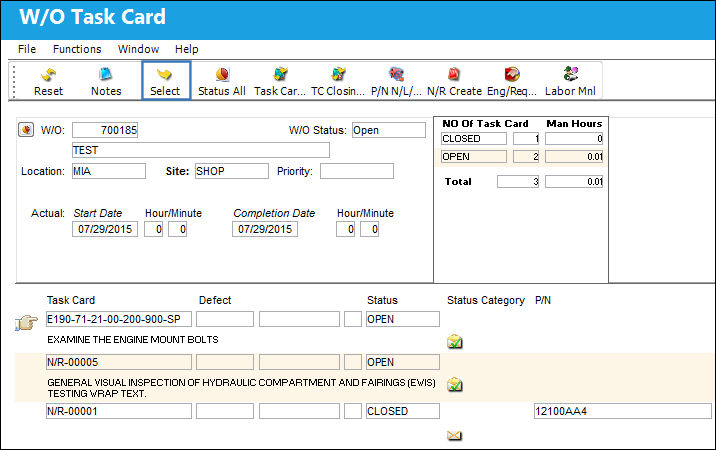This screenshot has height=450, width=716.
Task: Click the envelope icon for N/R-00001
Action: tap(454, 435)
